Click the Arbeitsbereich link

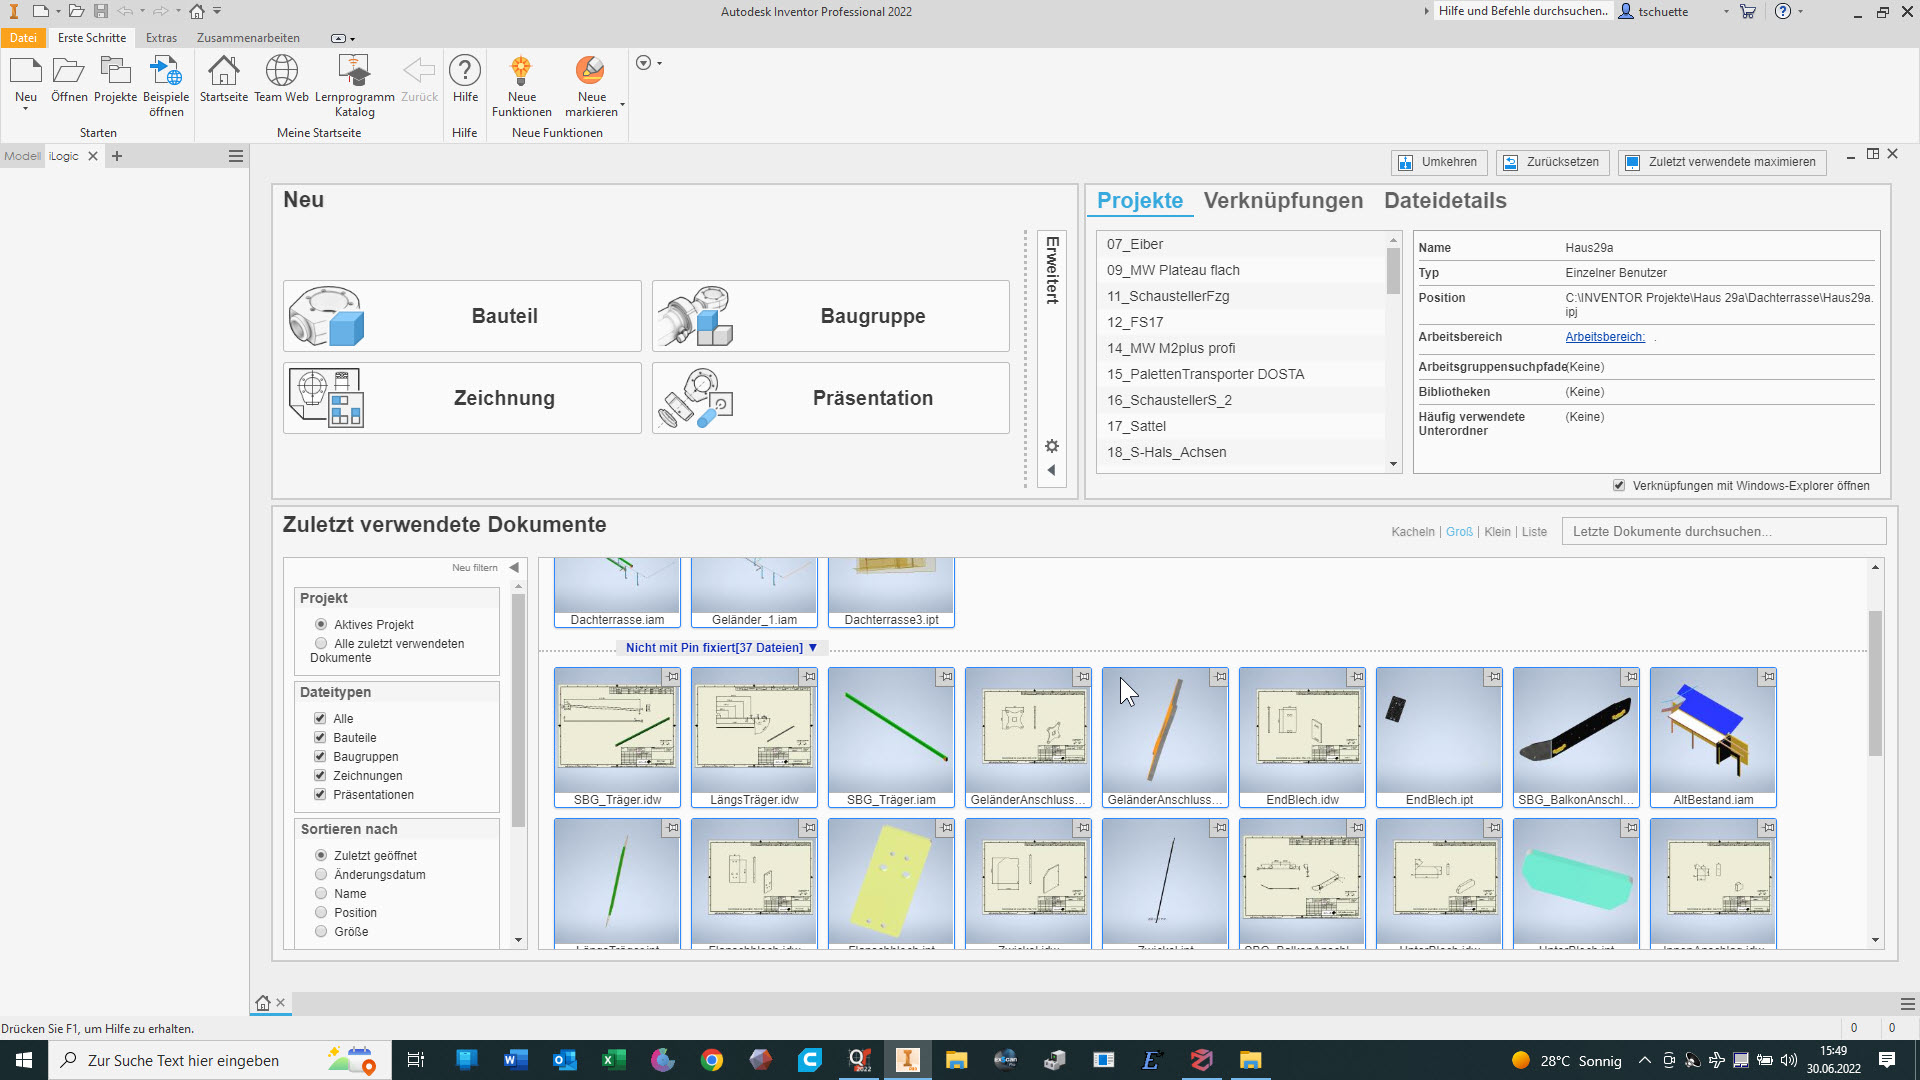pyautogui.click(x=1604, y=337)
